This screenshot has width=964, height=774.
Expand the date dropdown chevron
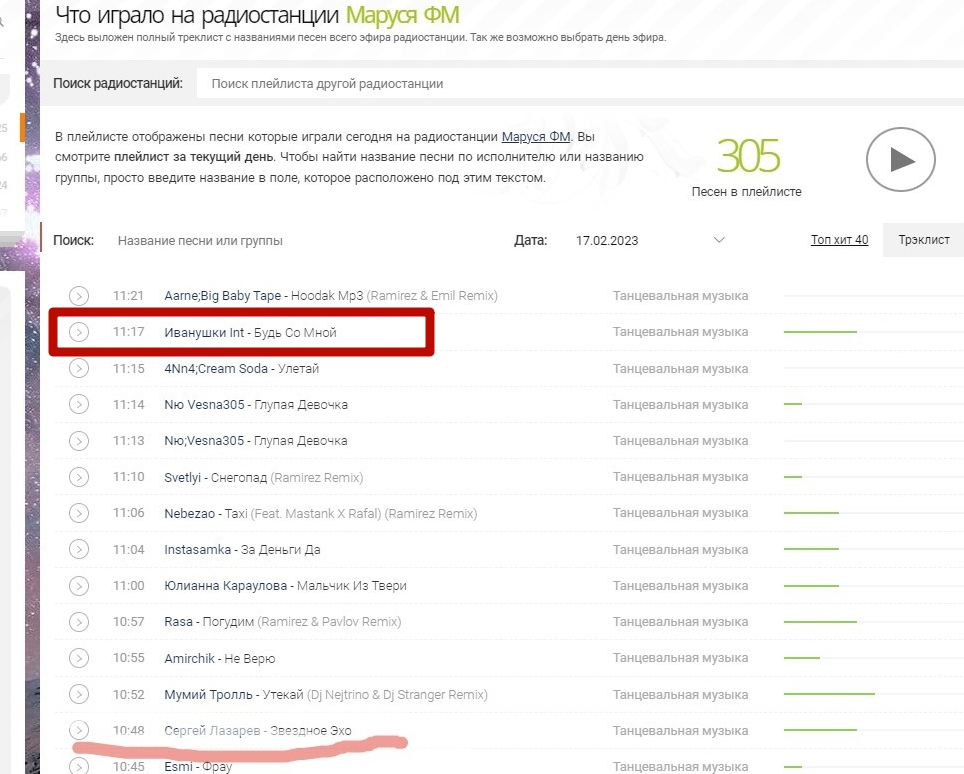pos(719,240)
